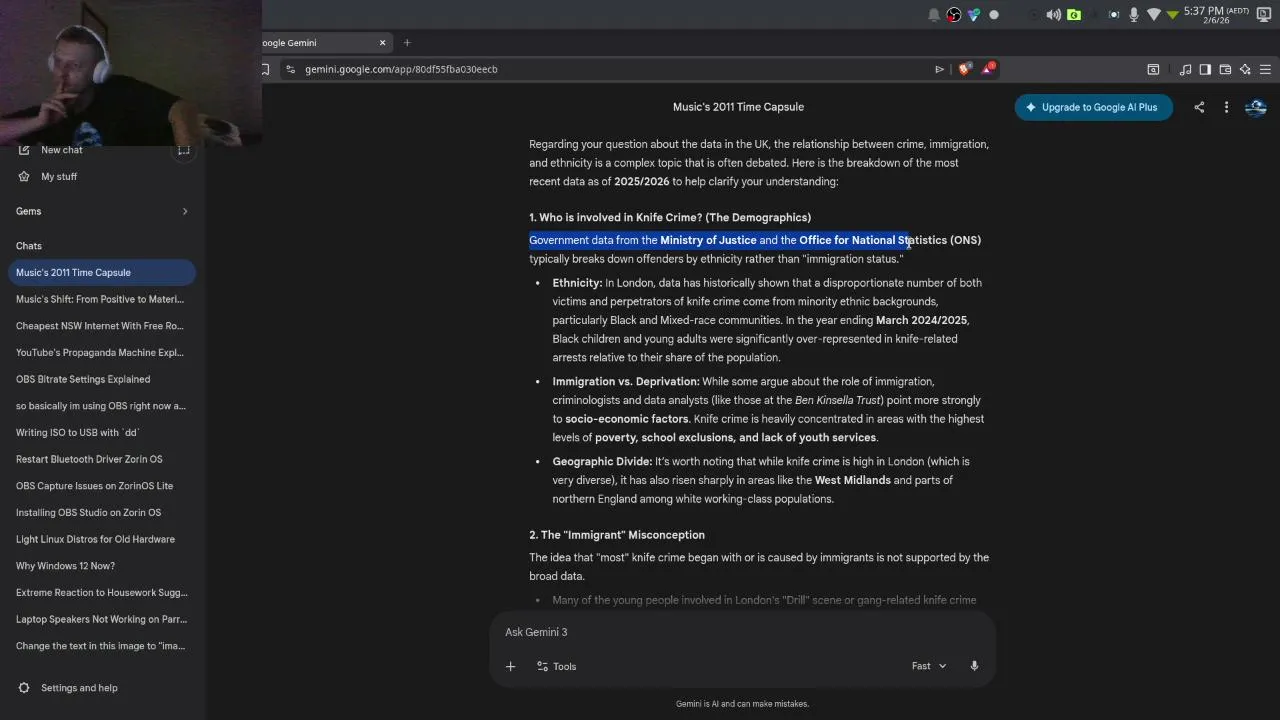Open chat OBS Capture Issues on ZorinOS Lite
1280x720 pixels.
tap(101, 486)
